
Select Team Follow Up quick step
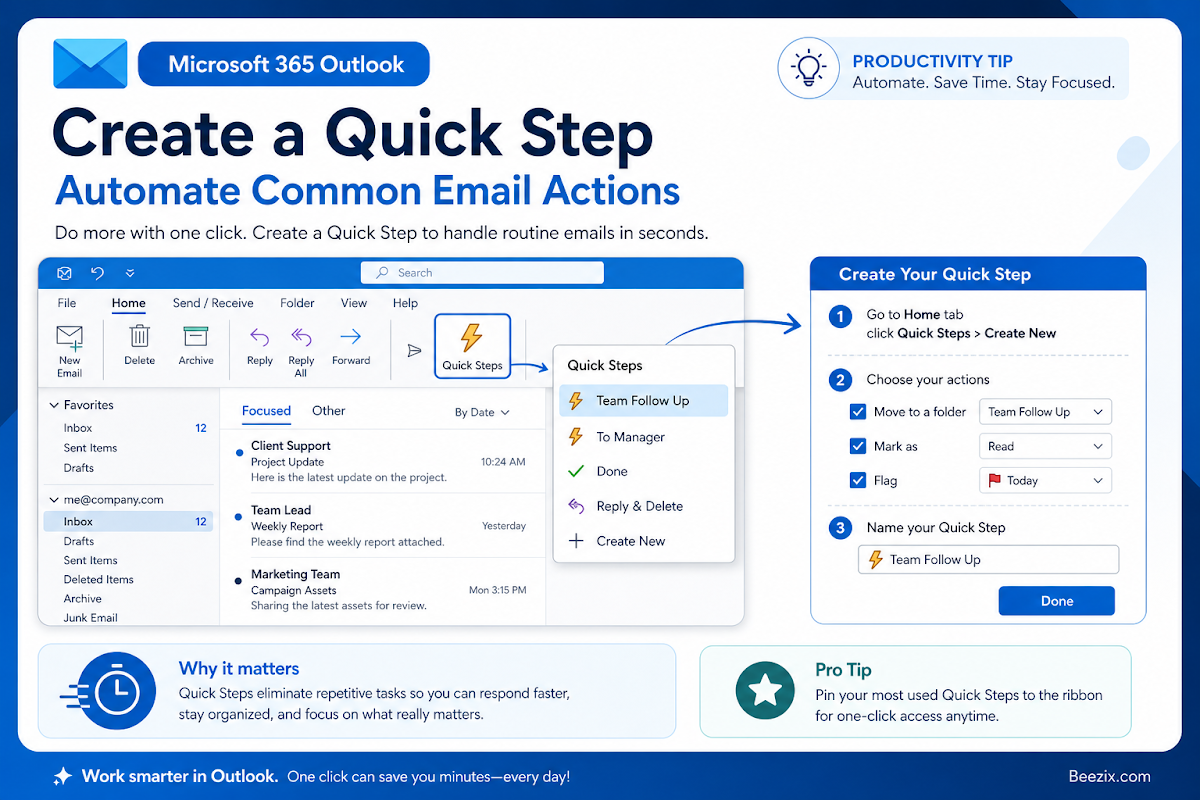click(641, 401)
